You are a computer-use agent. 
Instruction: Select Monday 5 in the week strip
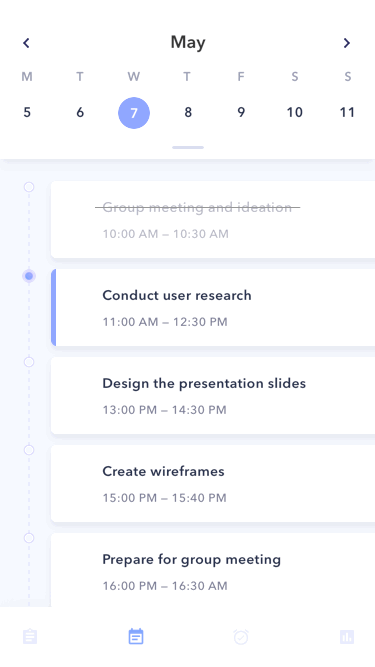[27, 112]
